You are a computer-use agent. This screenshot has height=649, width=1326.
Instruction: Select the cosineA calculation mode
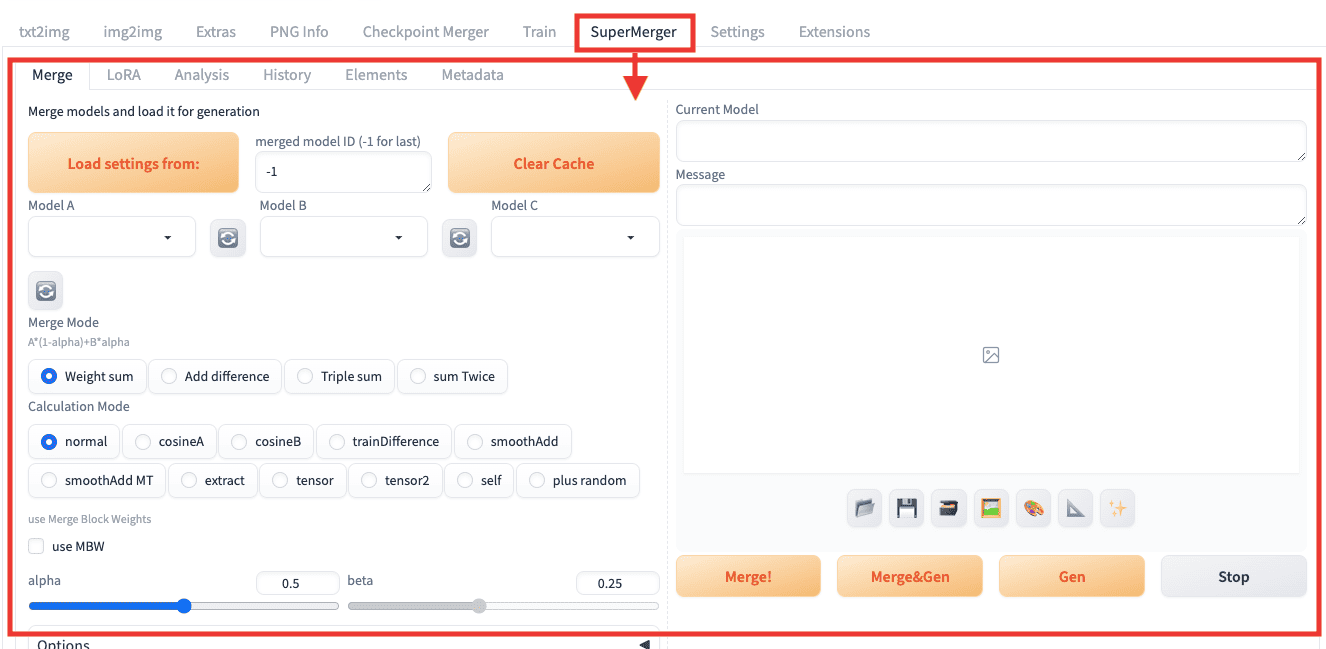(x=169, y=441)
